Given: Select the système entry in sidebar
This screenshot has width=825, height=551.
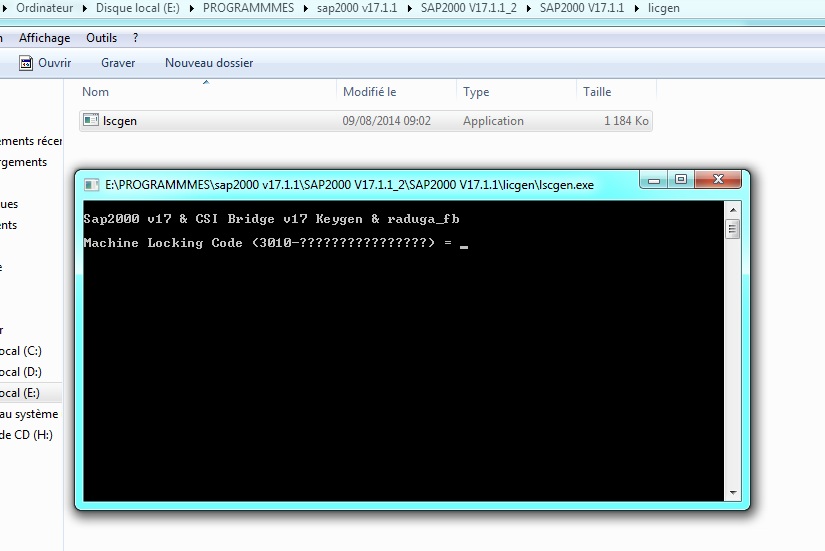Looking at the screenshot, I should point(29,414).
